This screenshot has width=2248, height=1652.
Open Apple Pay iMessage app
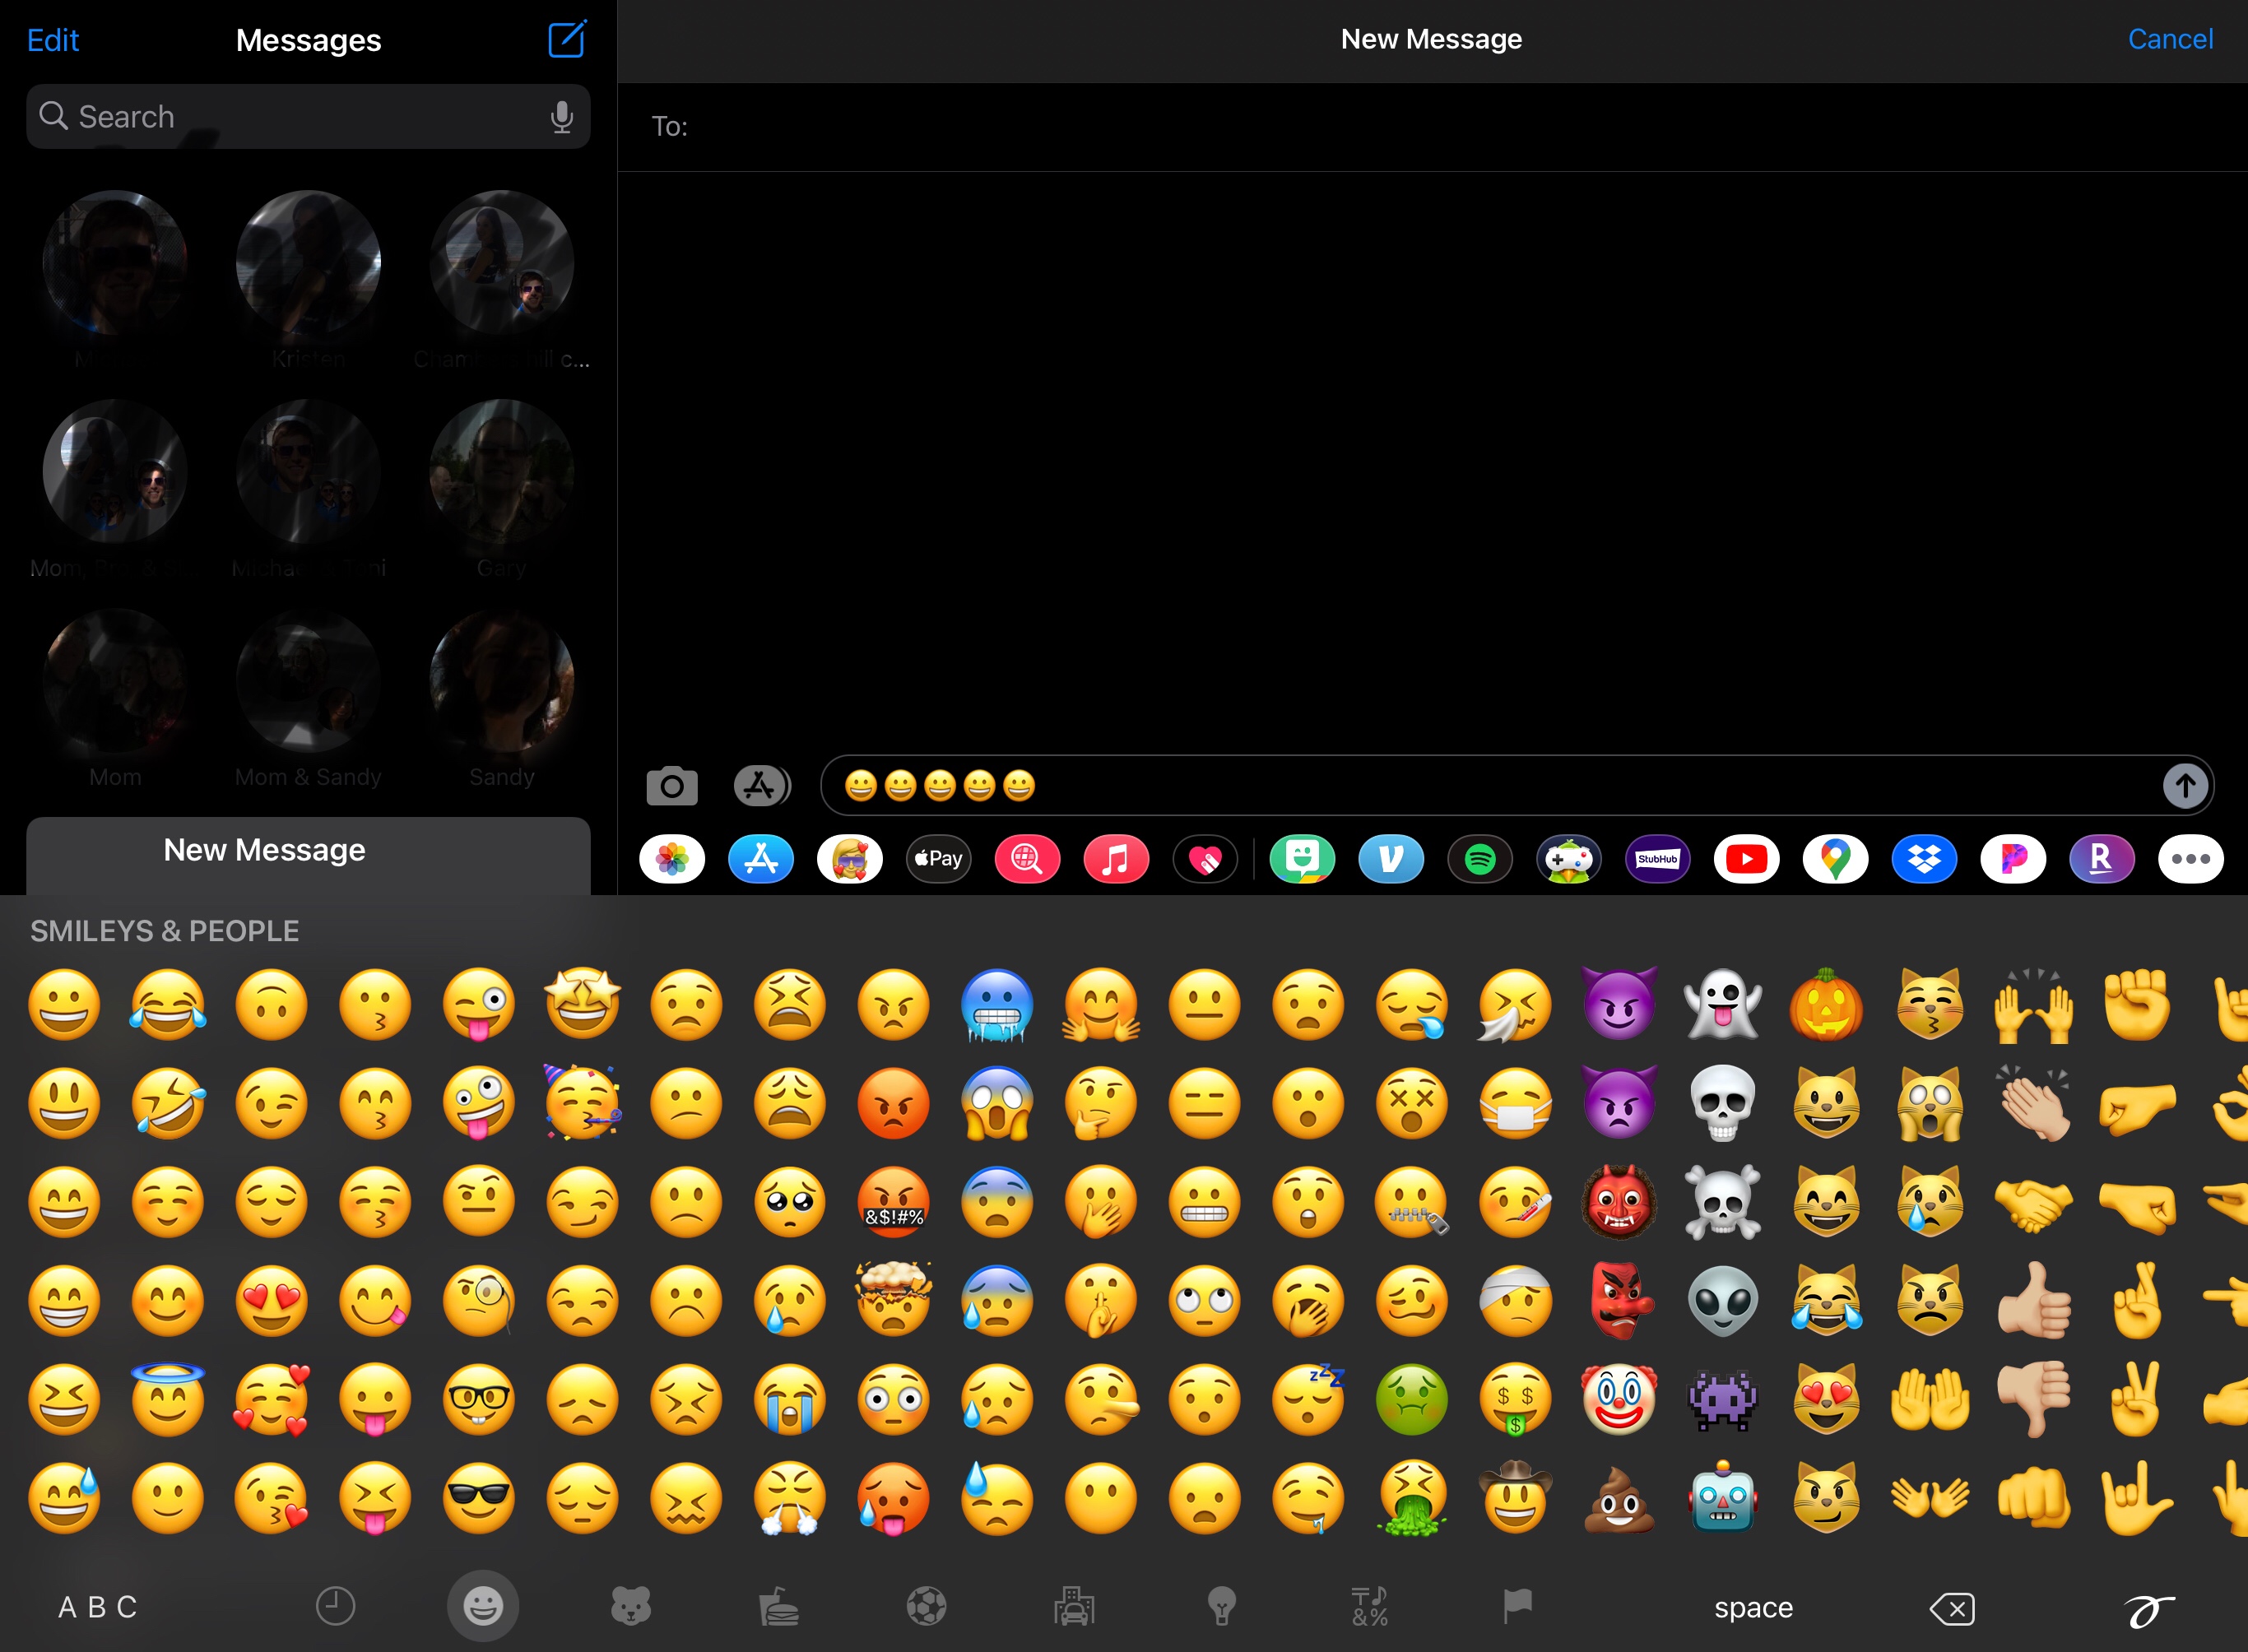coord(938,859)
